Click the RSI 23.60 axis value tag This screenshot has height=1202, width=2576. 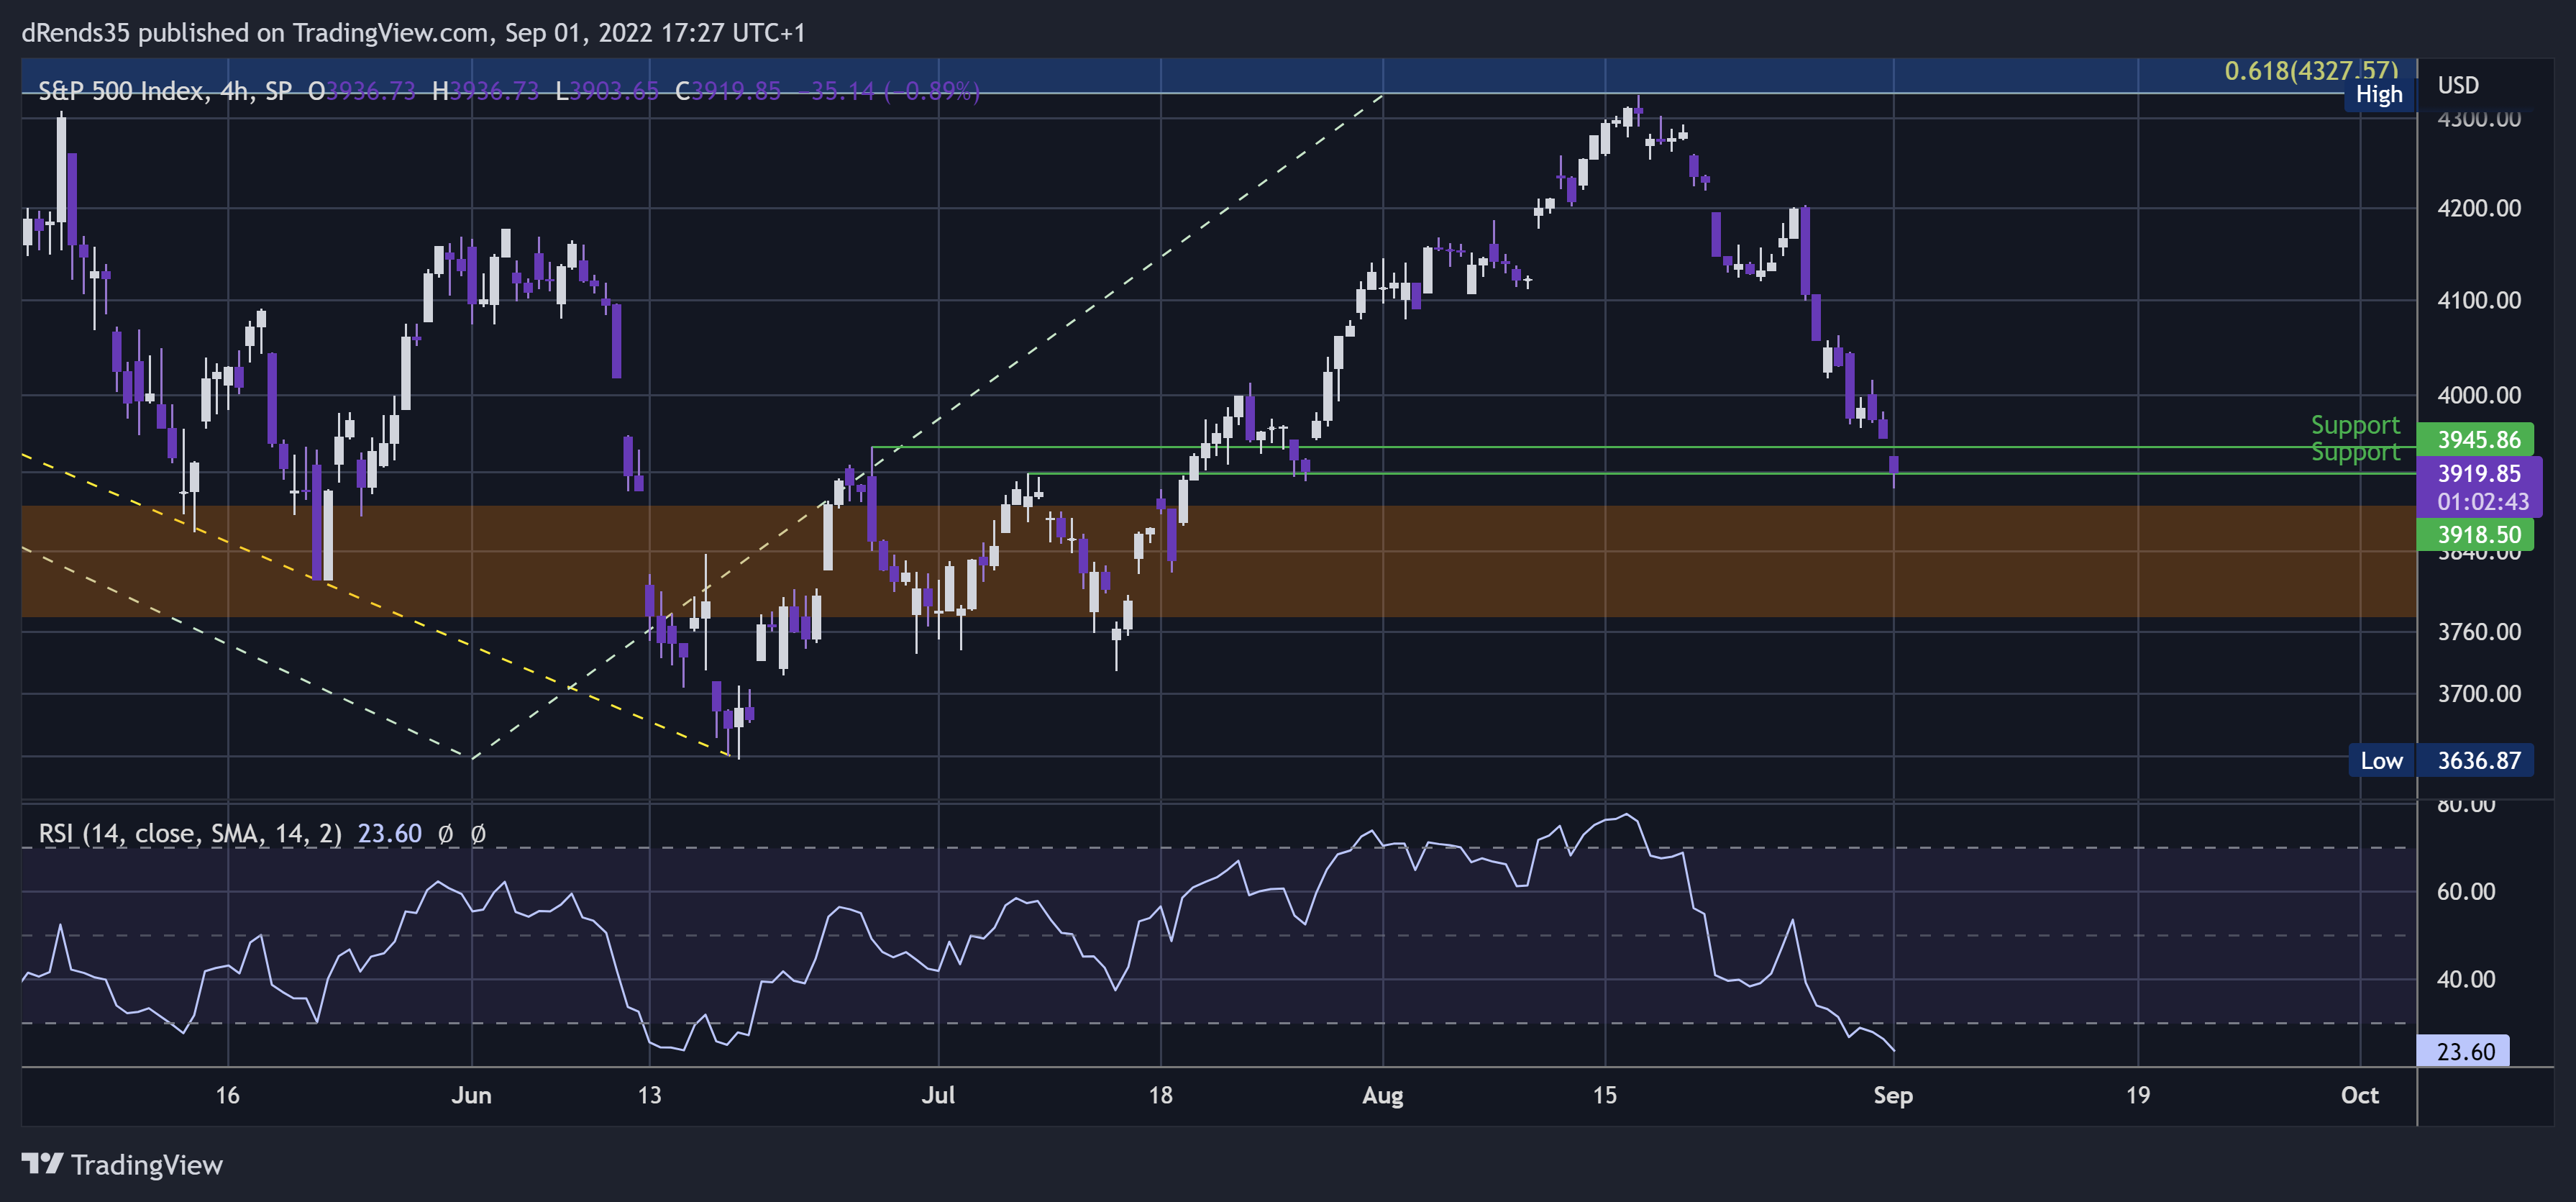click(2462, 1051)
